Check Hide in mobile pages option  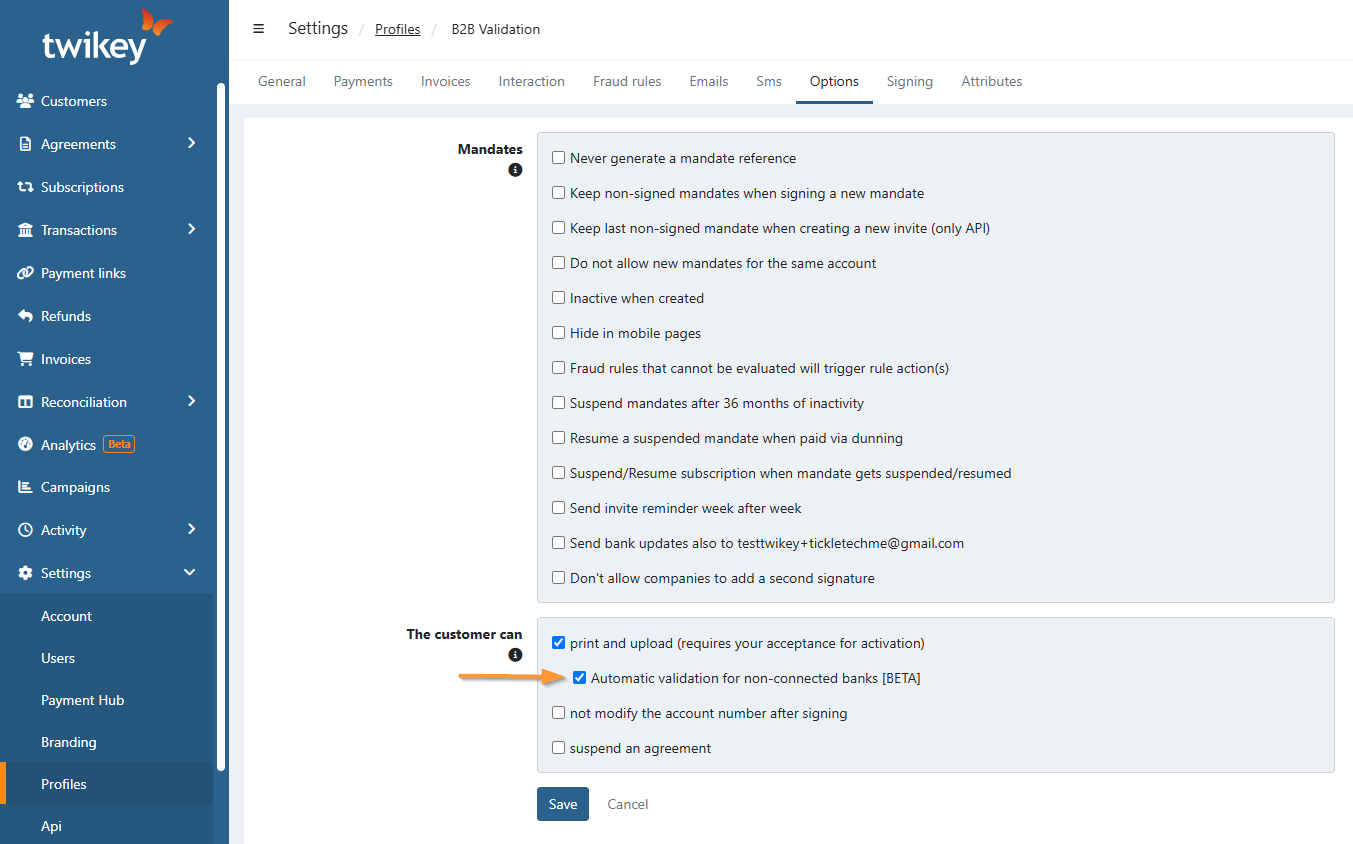(559, 333)
